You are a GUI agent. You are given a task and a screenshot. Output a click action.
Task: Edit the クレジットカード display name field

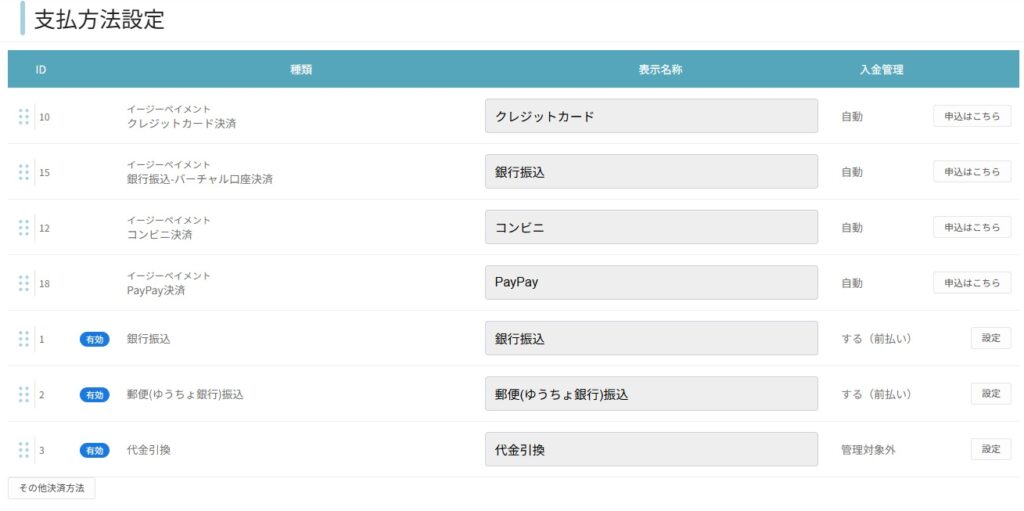pos(651,116)
